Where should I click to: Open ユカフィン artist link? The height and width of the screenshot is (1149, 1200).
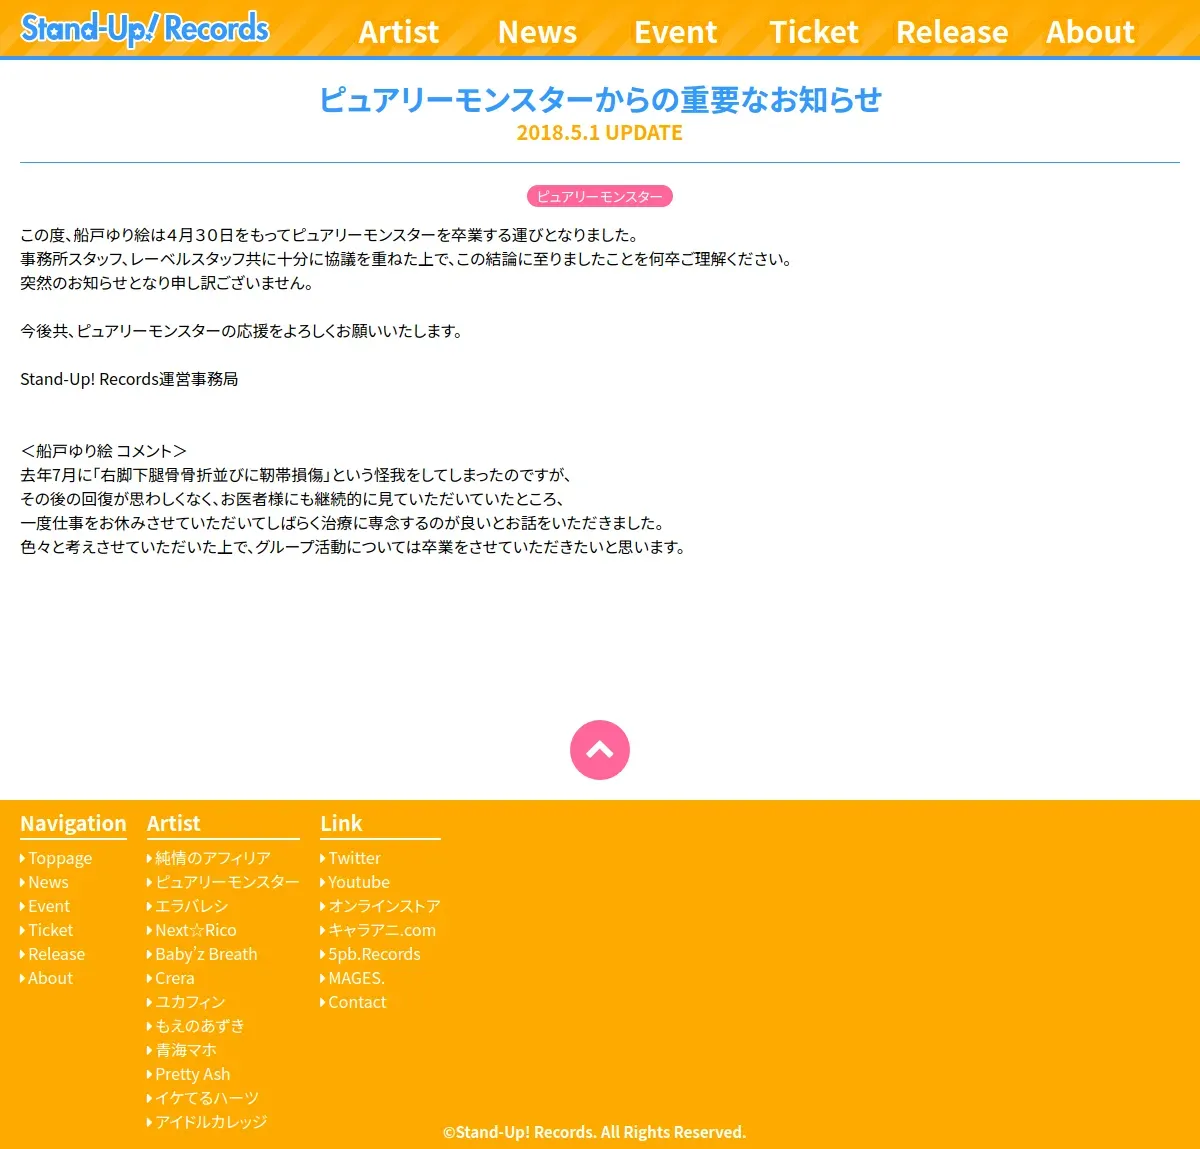coord(186,1002)
